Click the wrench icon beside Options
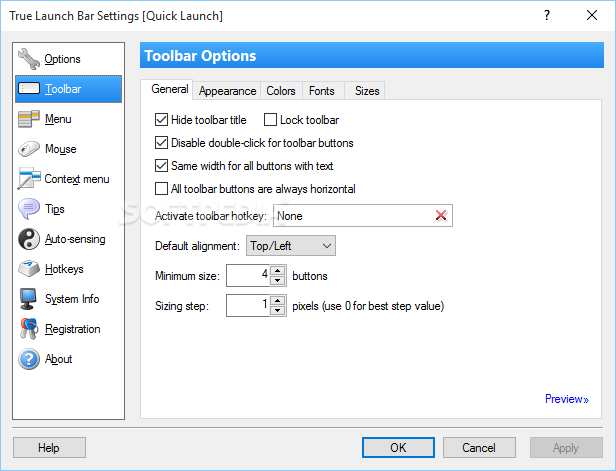Viewport: 616px width, 471px height. [29, 59]
